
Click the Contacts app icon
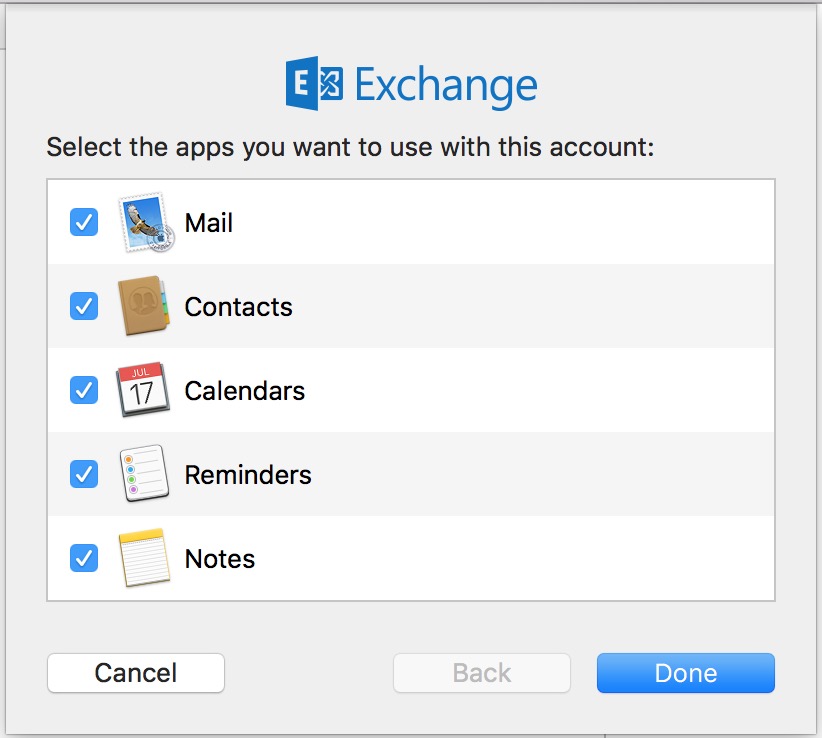point(145,306)
